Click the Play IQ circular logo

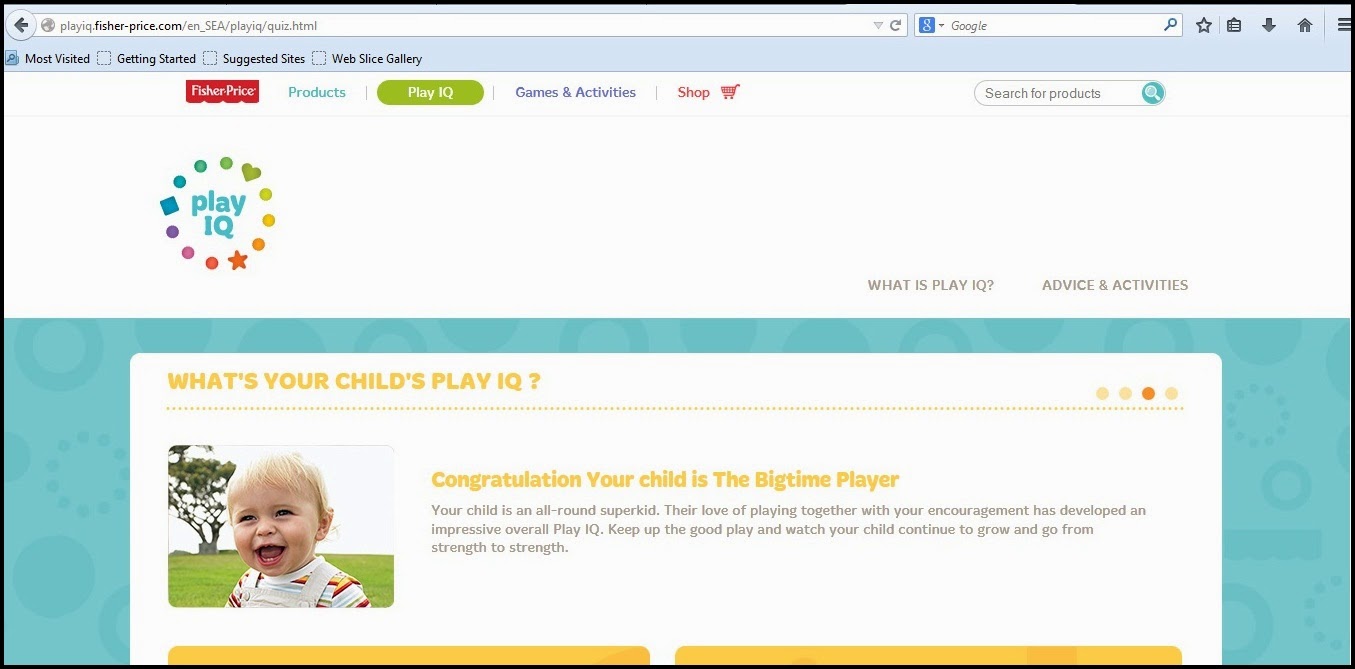pos(217,214)
